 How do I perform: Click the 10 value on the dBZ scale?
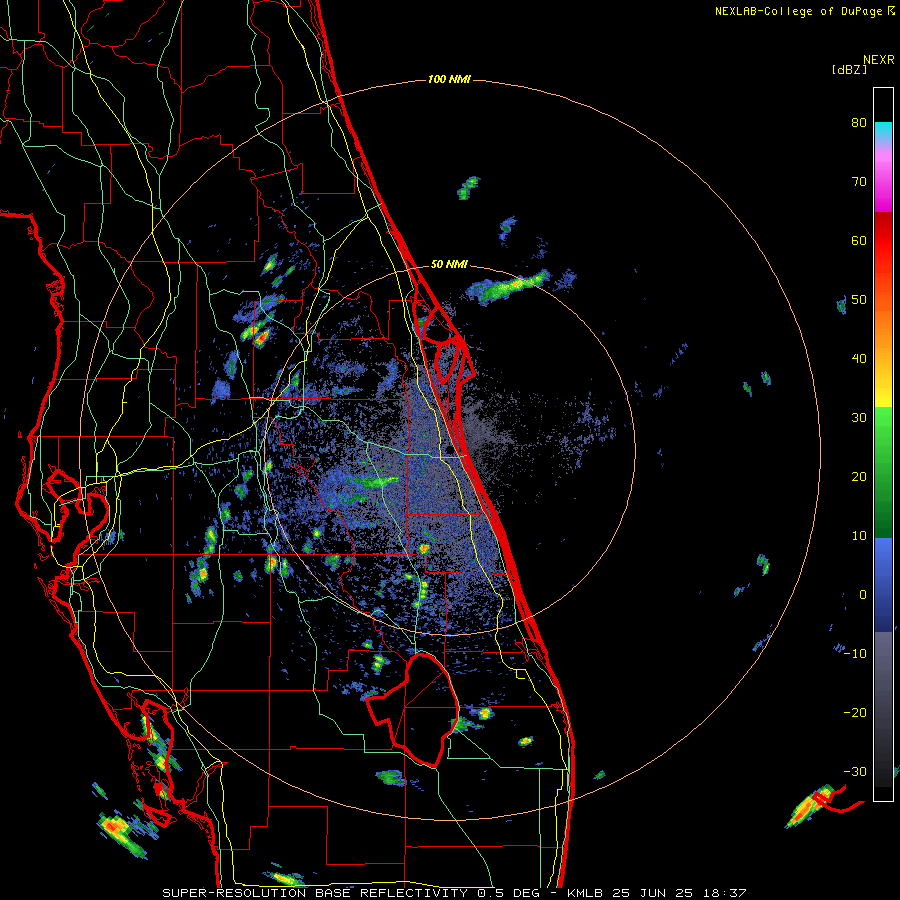[x=859, y=536]
